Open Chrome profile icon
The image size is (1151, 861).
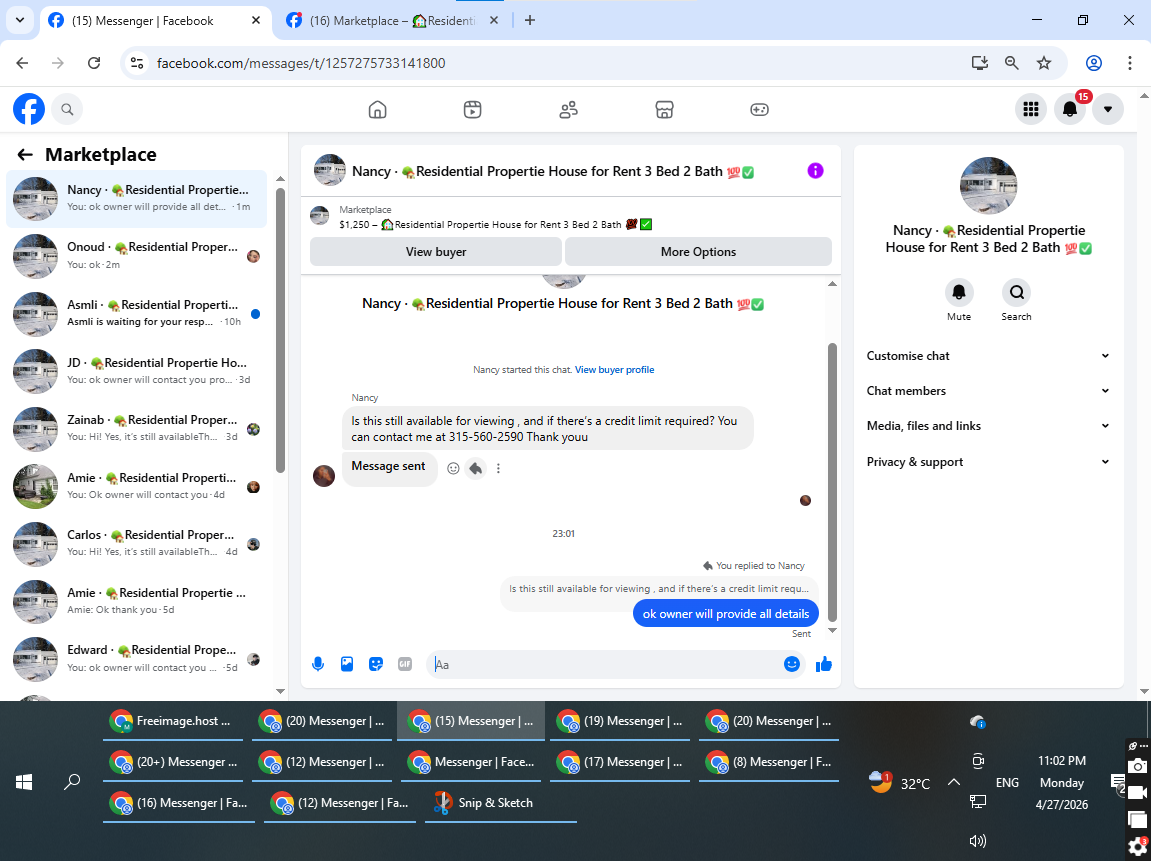pyautogui.click(x=1094, y=63)
